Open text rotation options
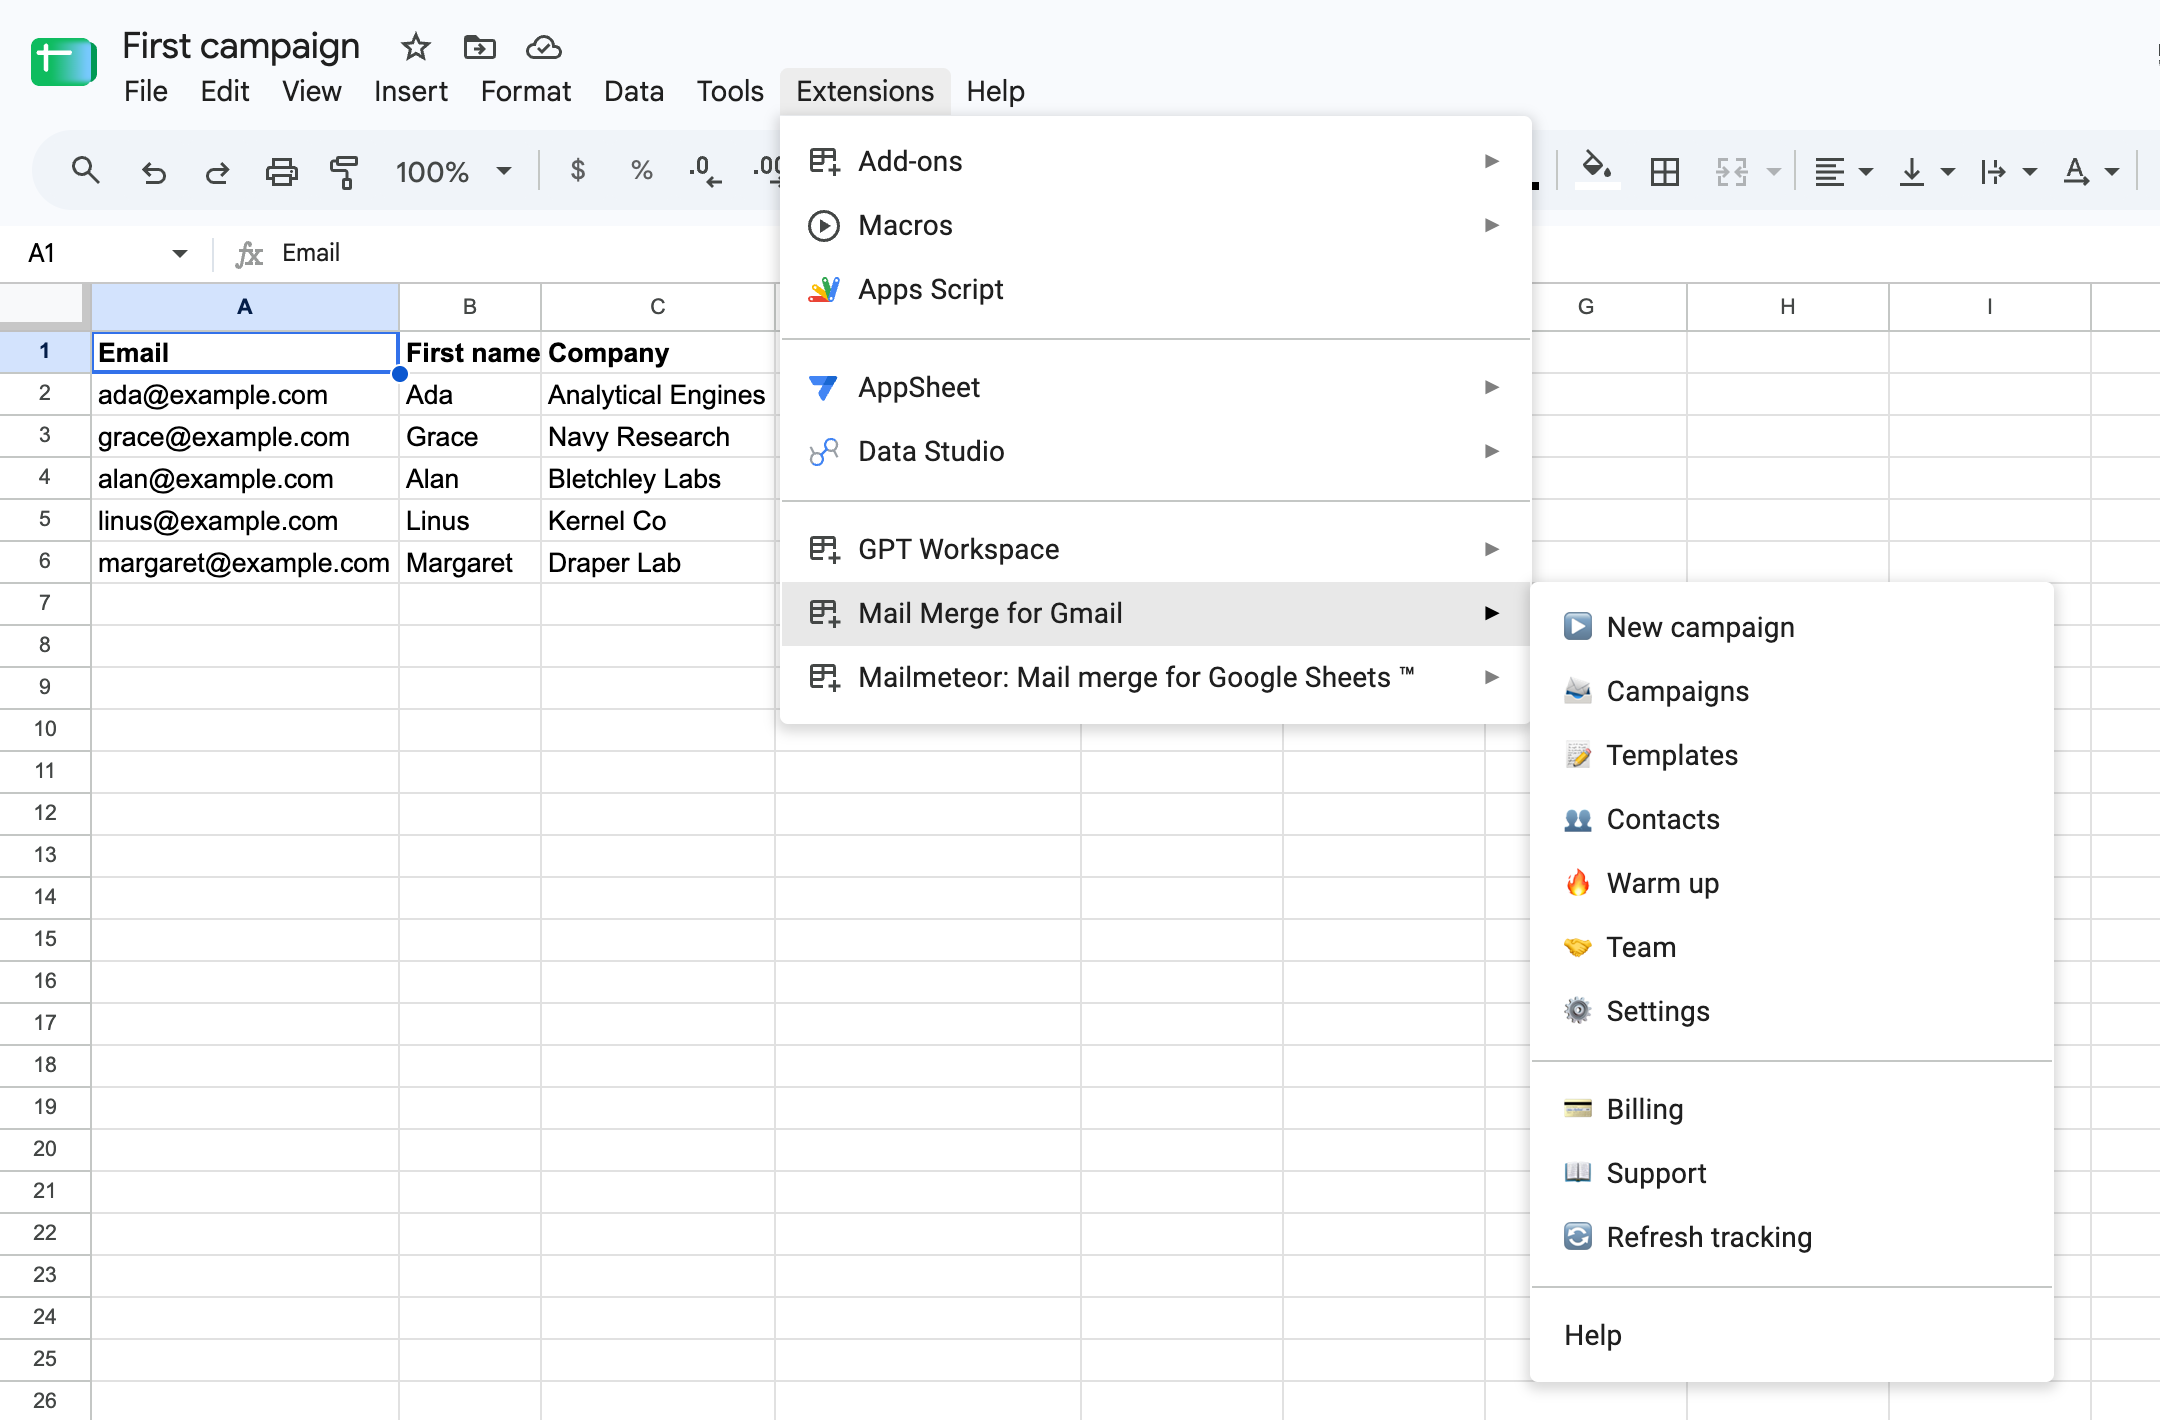 coord(2090,172)
